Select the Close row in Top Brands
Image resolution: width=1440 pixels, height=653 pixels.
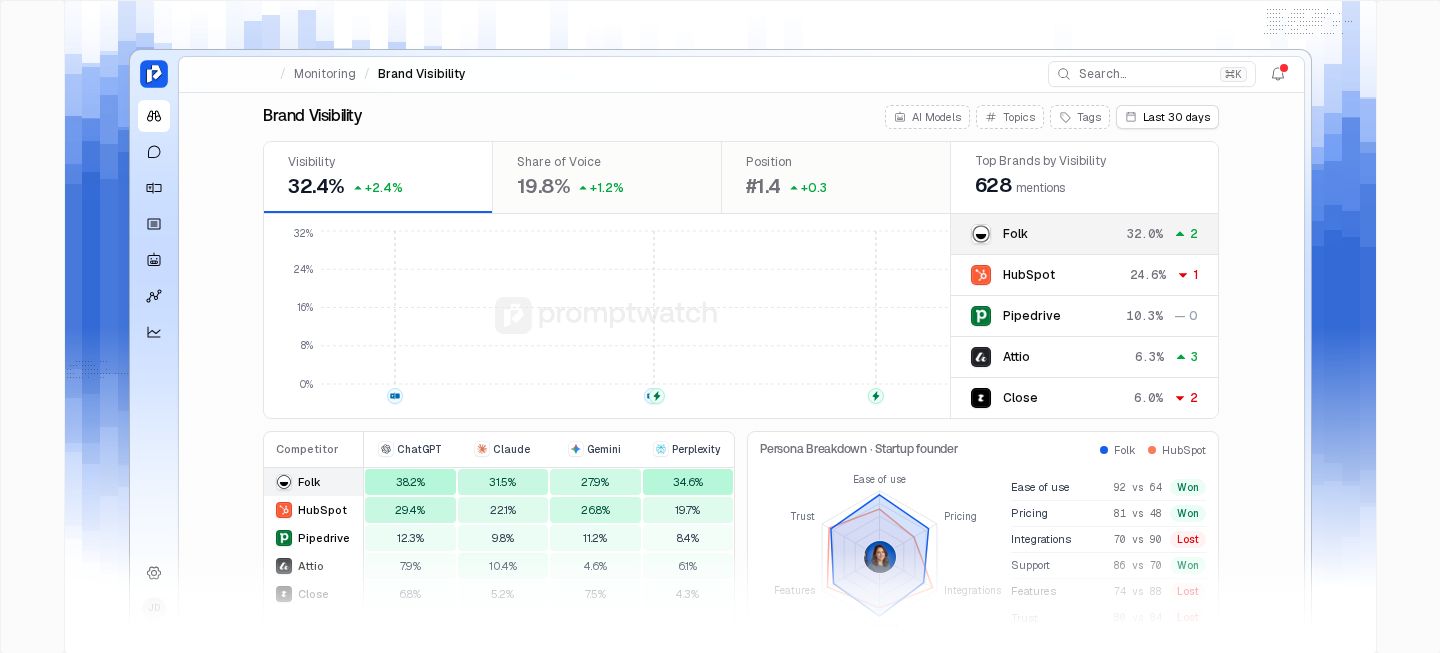coord(1084,398)
